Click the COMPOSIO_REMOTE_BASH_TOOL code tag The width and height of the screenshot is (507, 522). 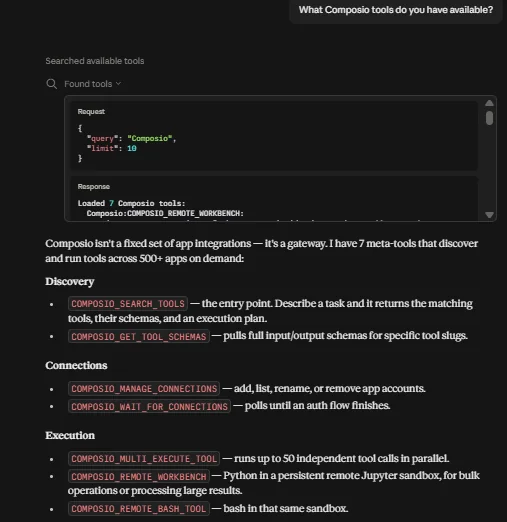[x=139, y=509]
